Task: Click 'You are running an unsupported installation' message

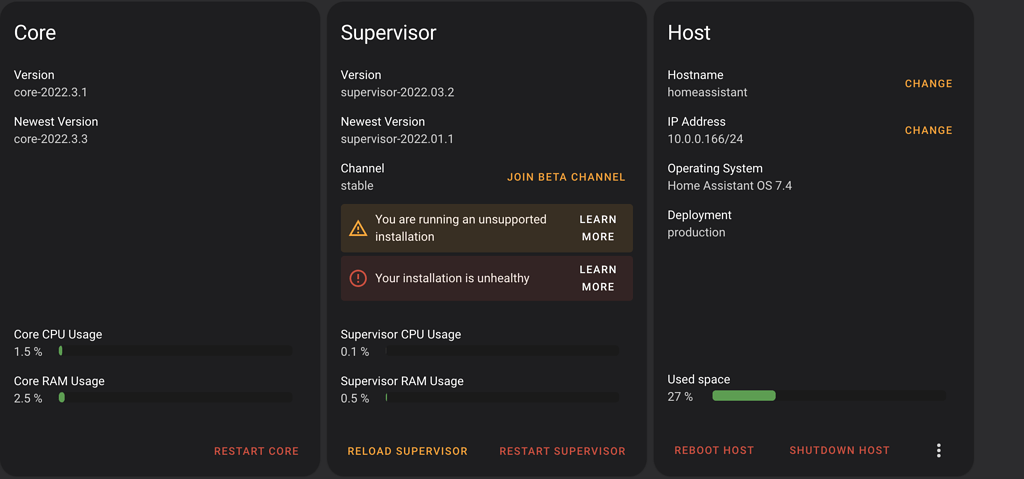Action: point(460,228)
